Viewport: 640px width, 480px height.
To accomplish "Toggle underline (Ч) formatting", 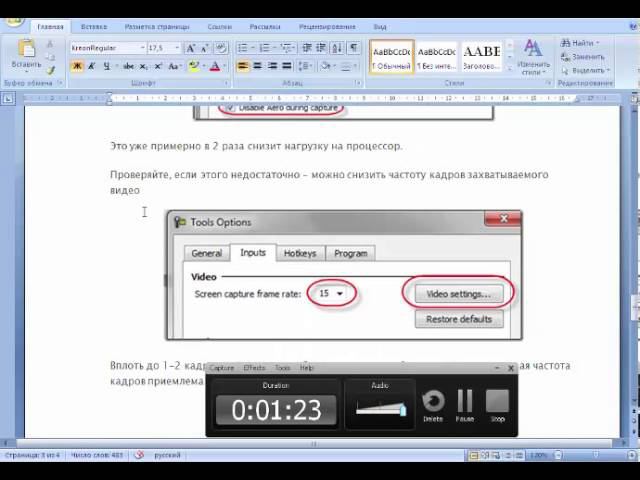I will [107, 66].
